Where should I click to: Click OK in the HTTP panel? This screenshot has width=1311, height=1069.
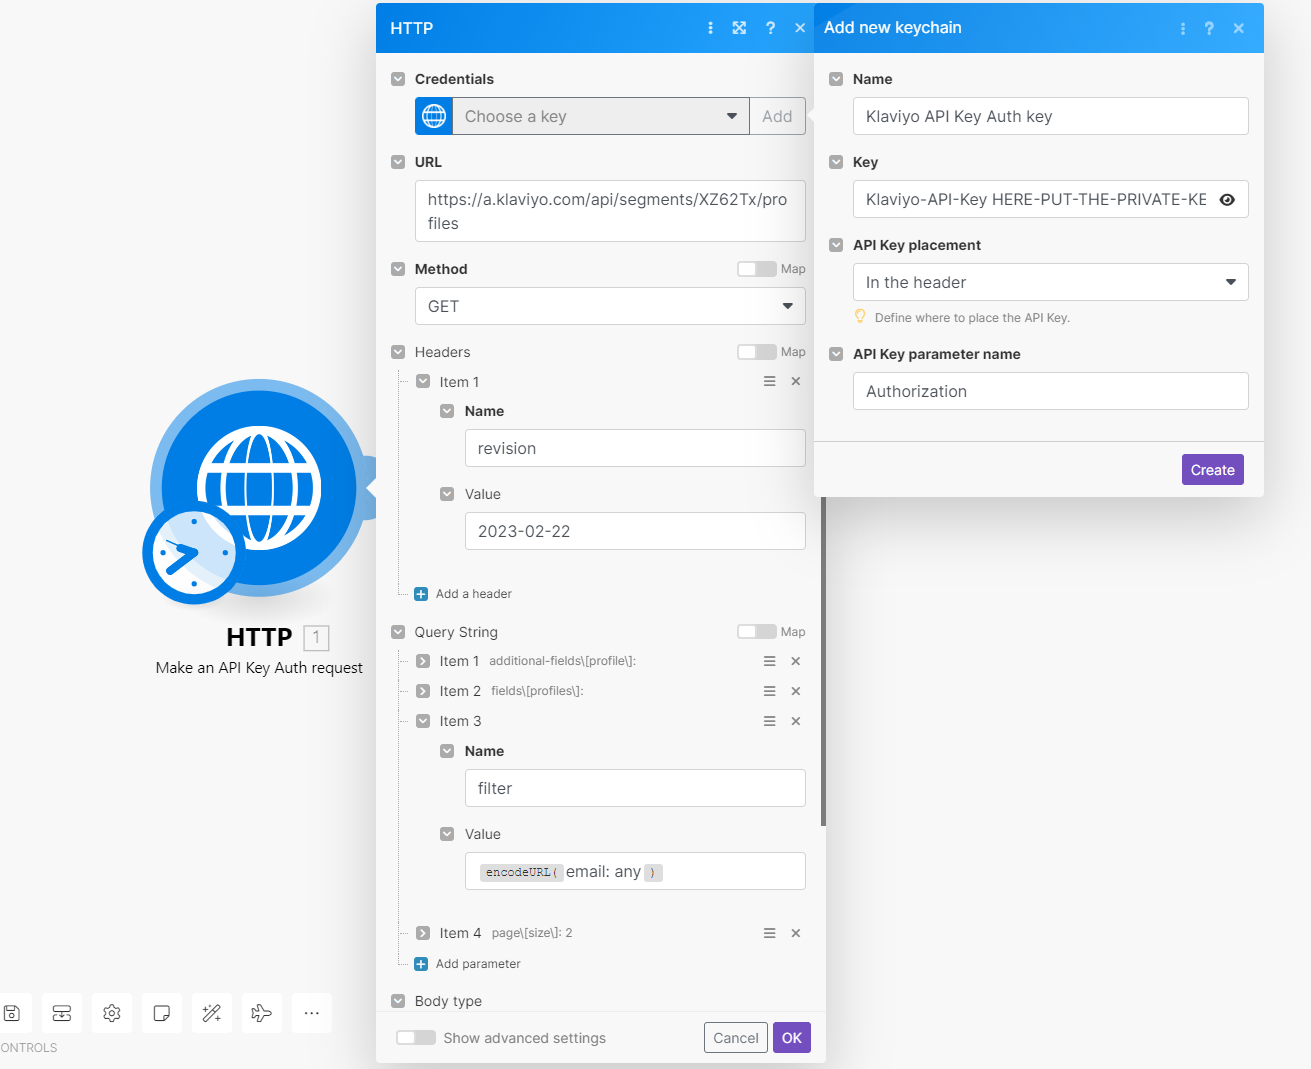[x=792, y=1038]
